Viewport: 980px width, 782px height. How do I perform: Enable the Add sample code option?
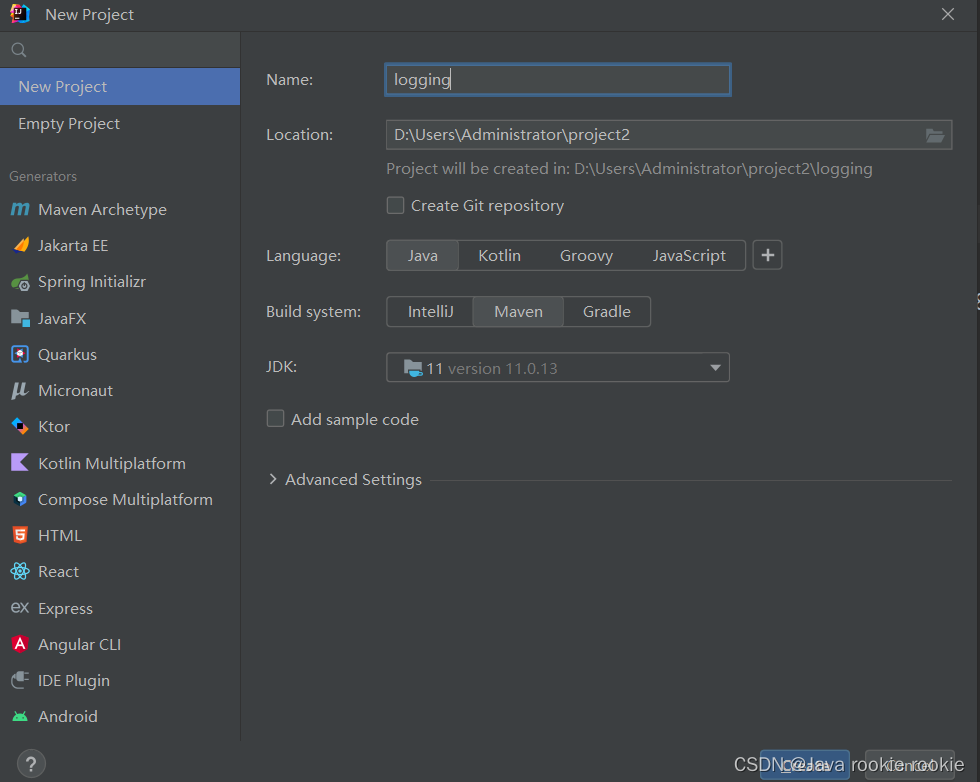[x=275, y=418]
